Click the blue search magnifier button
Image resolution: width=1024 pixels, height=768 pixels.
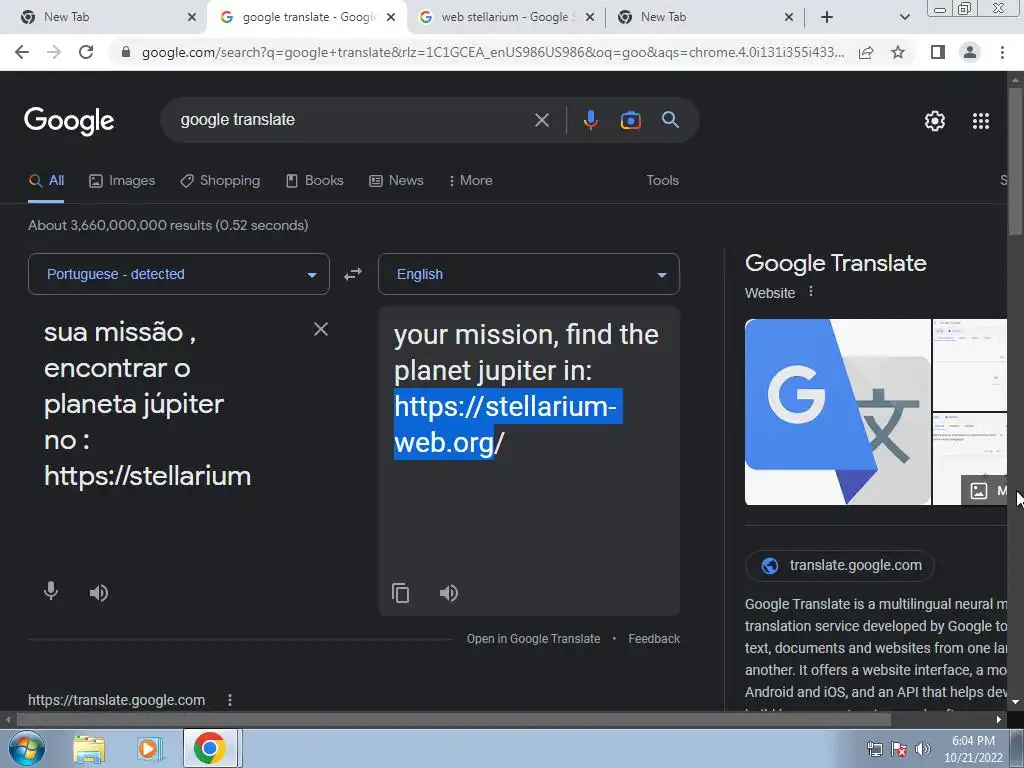point(670,120)
